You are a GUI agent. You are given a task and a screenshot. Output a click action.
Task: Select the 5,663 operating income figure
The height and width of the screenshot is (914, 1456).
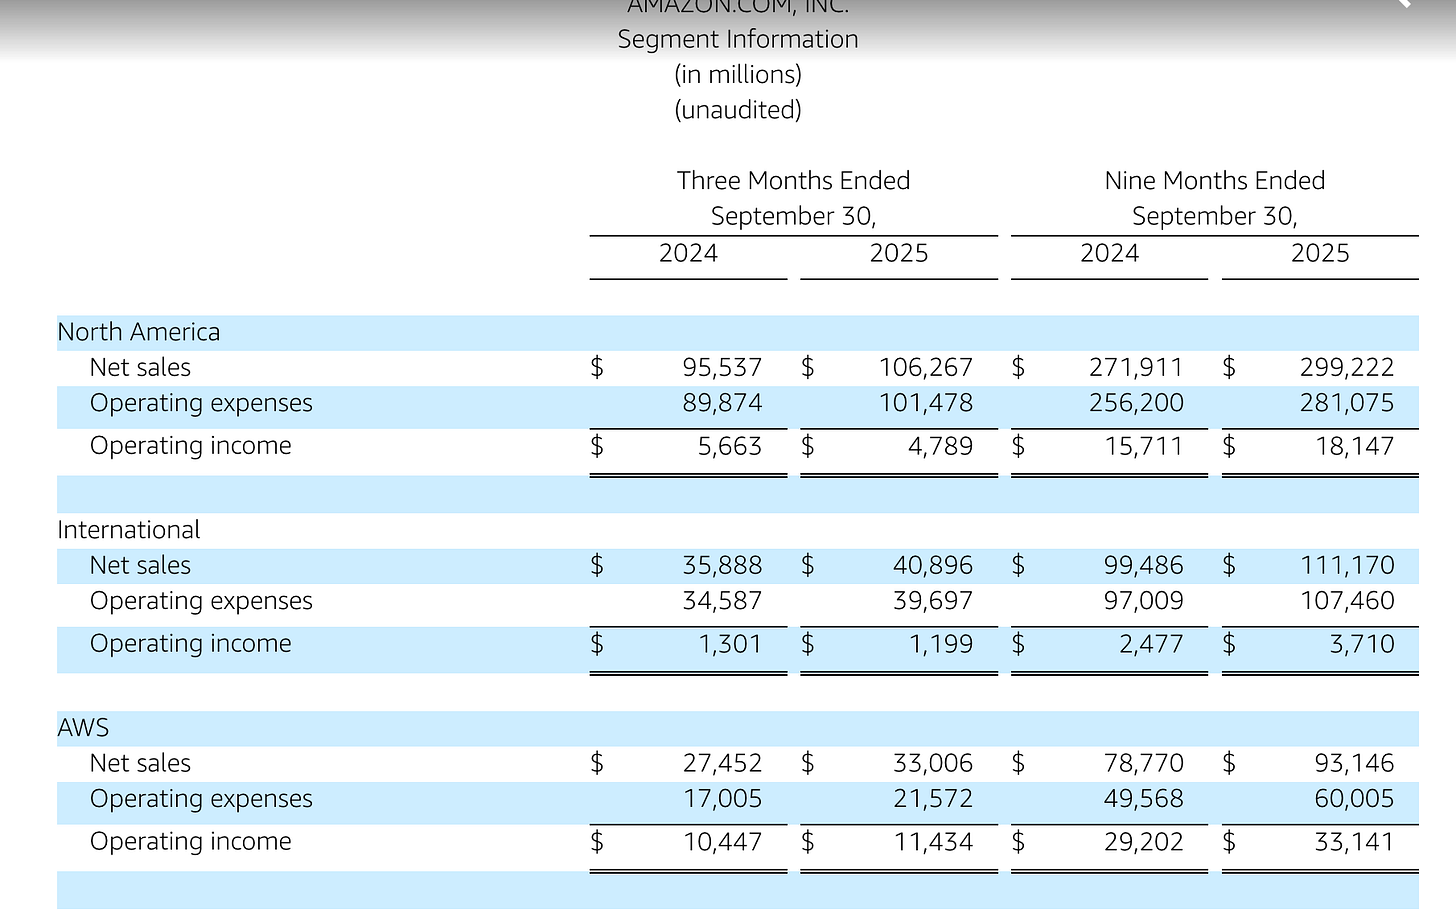(730, 446)
